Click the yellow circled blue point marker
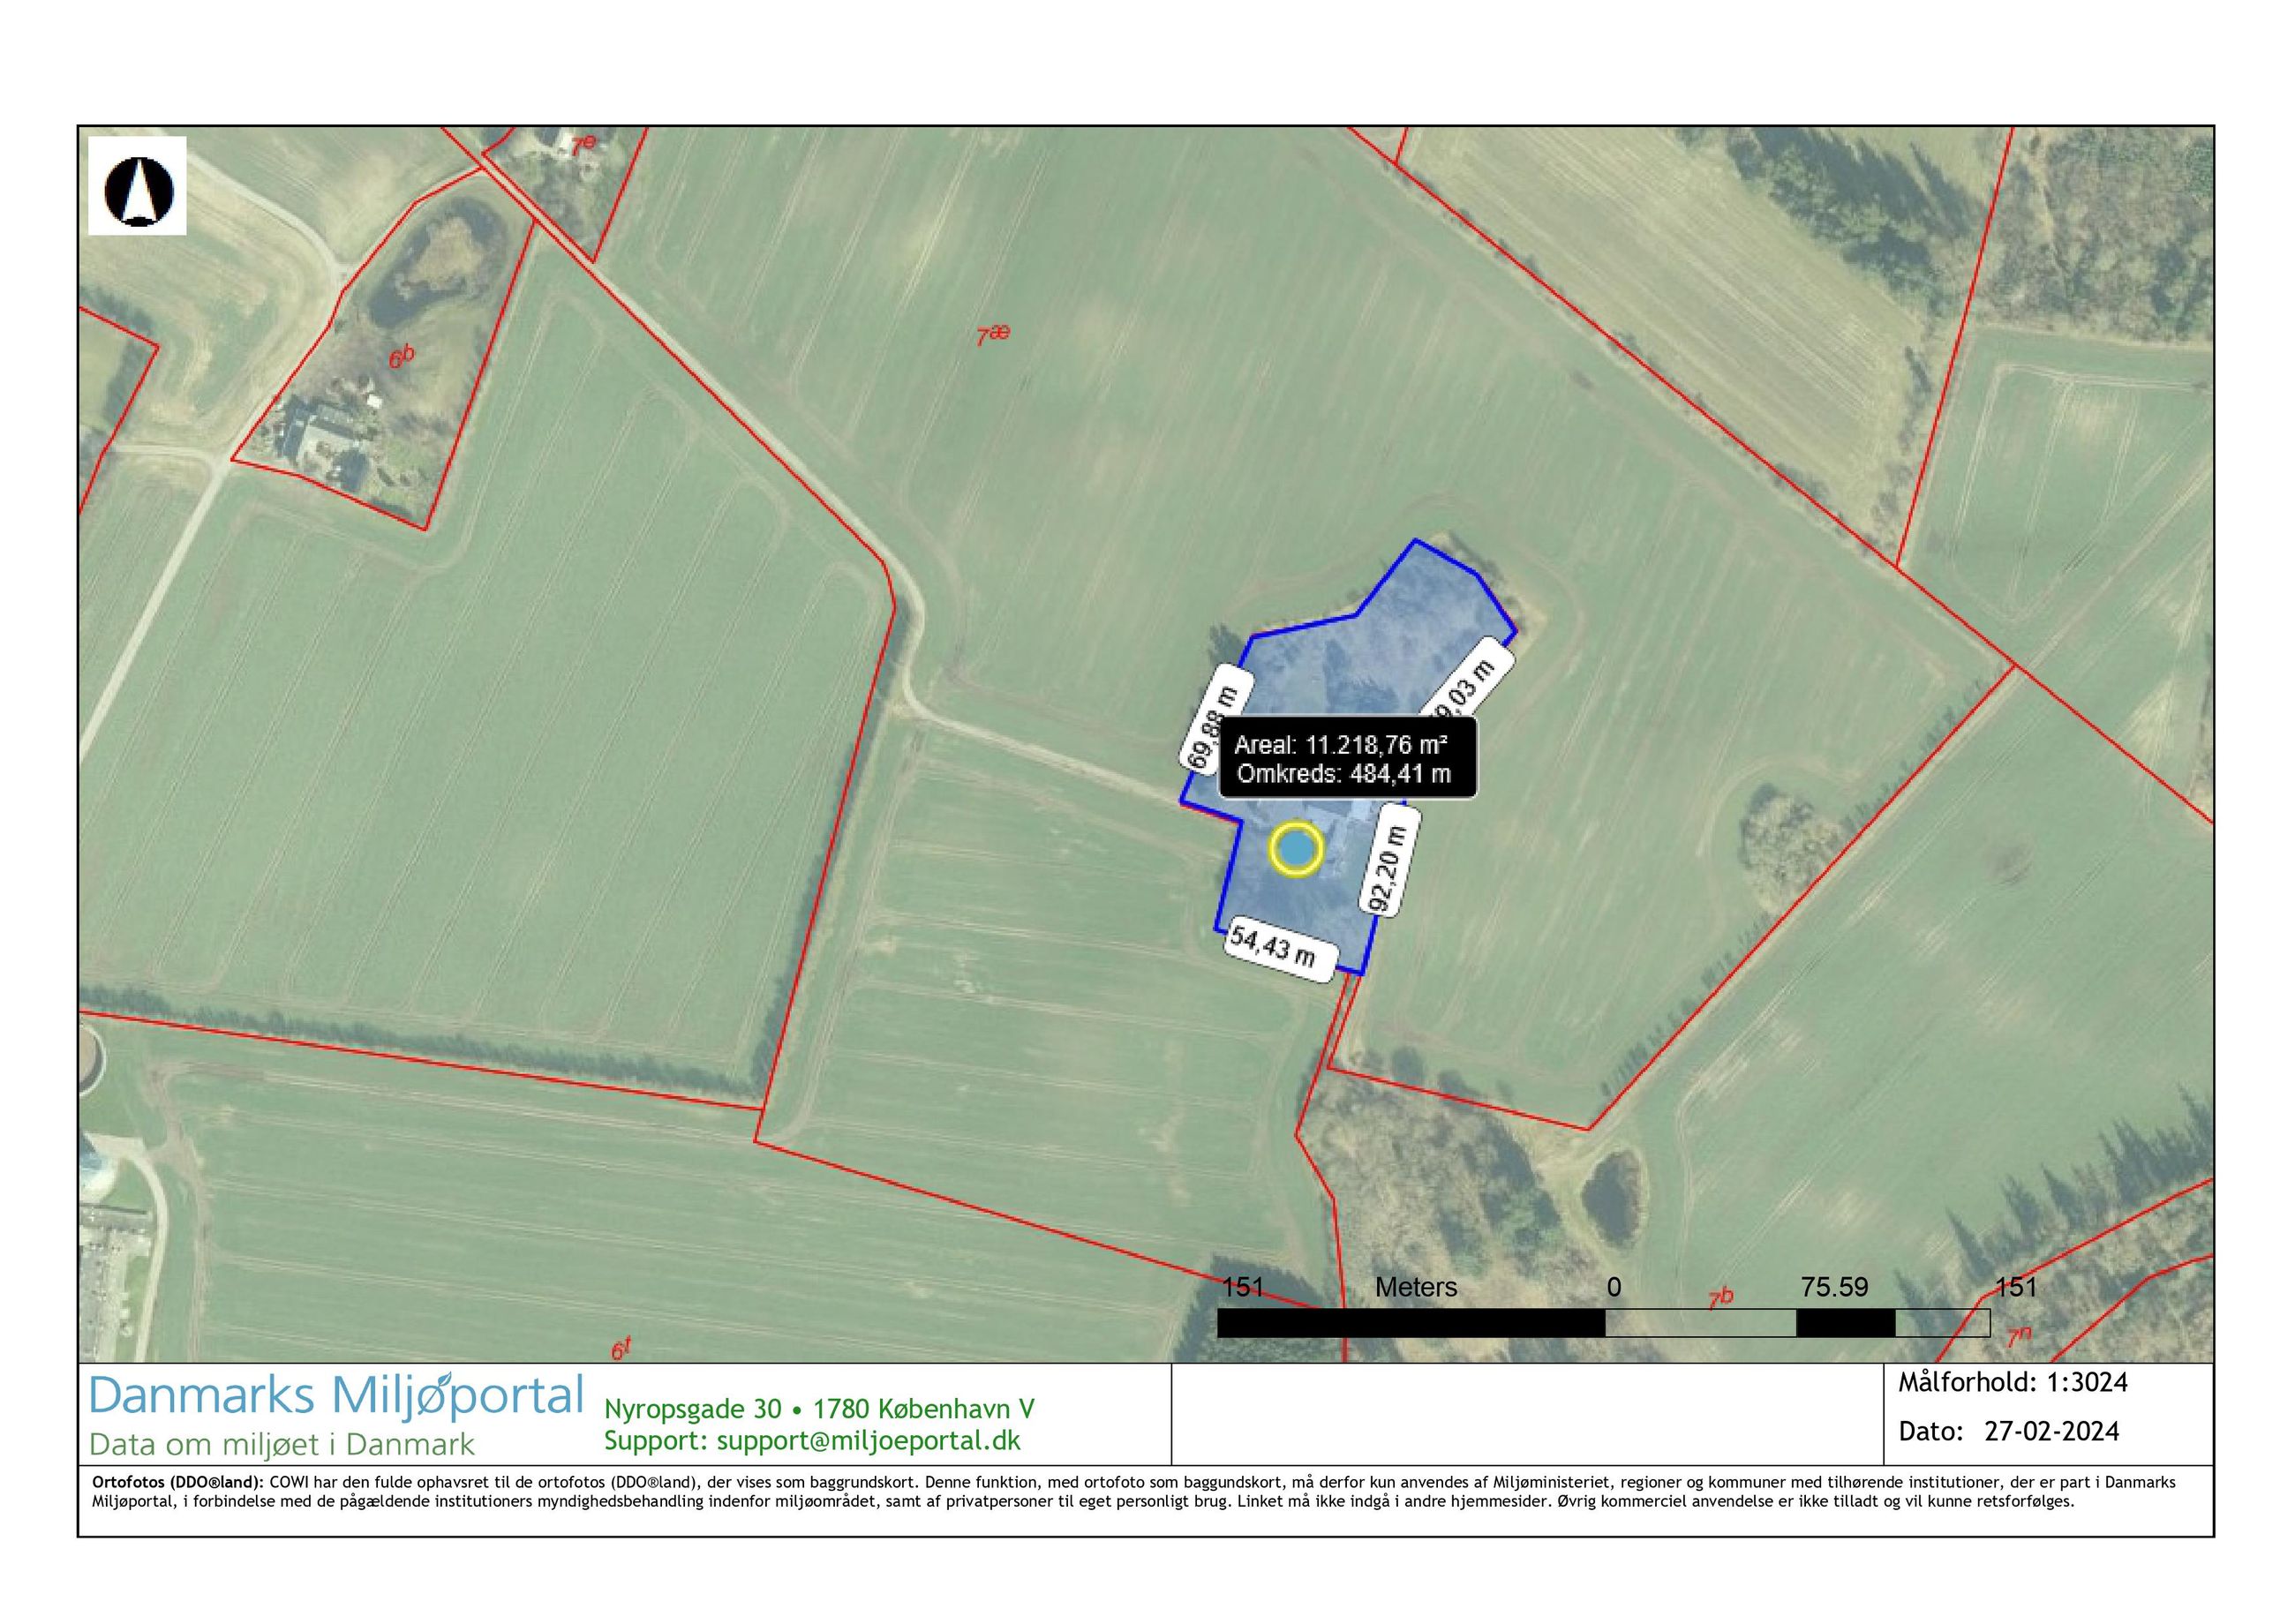The width and height of the screenshot is (2295, 1624). click(x=1296, y=850)
